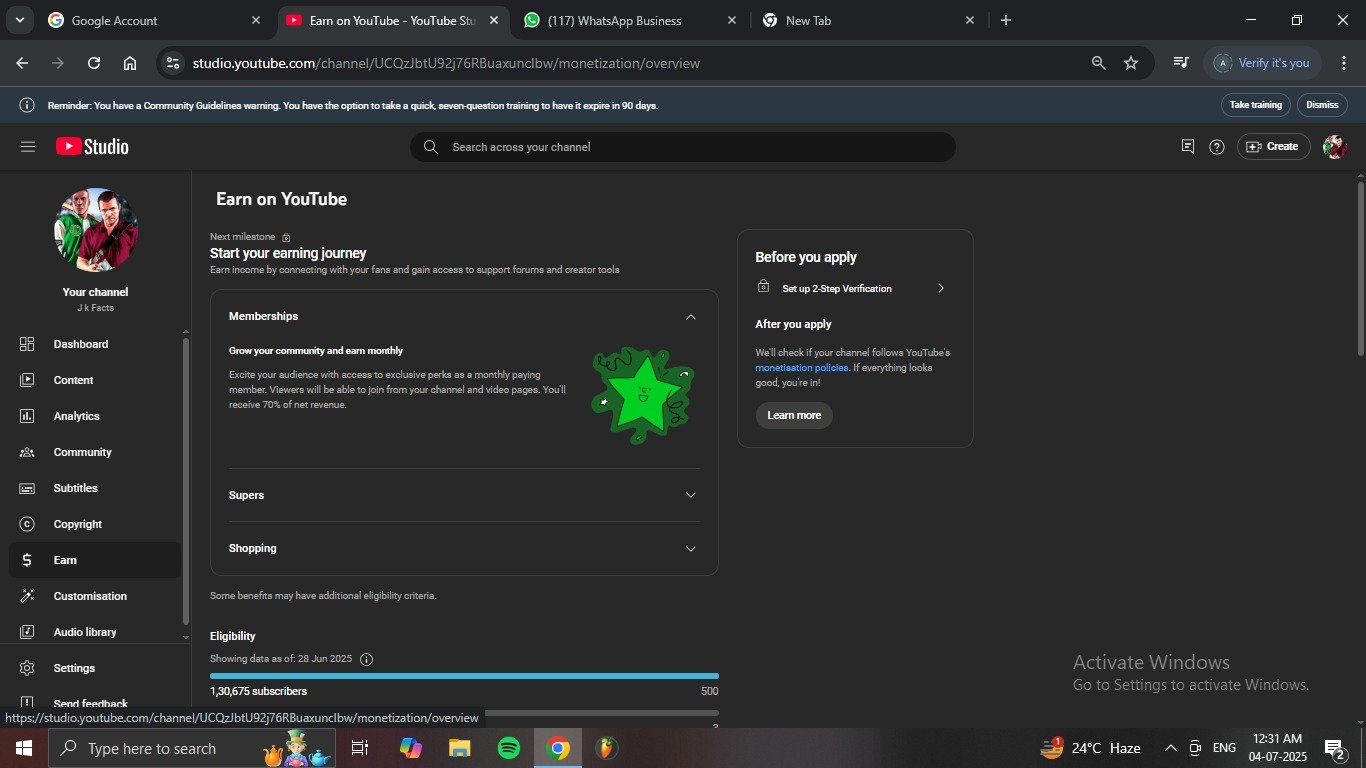Image resolution: width=1366 pixels, height=768 pixels.
Task: Click the search magnifier icon in Studio
Action: [431, 147]
